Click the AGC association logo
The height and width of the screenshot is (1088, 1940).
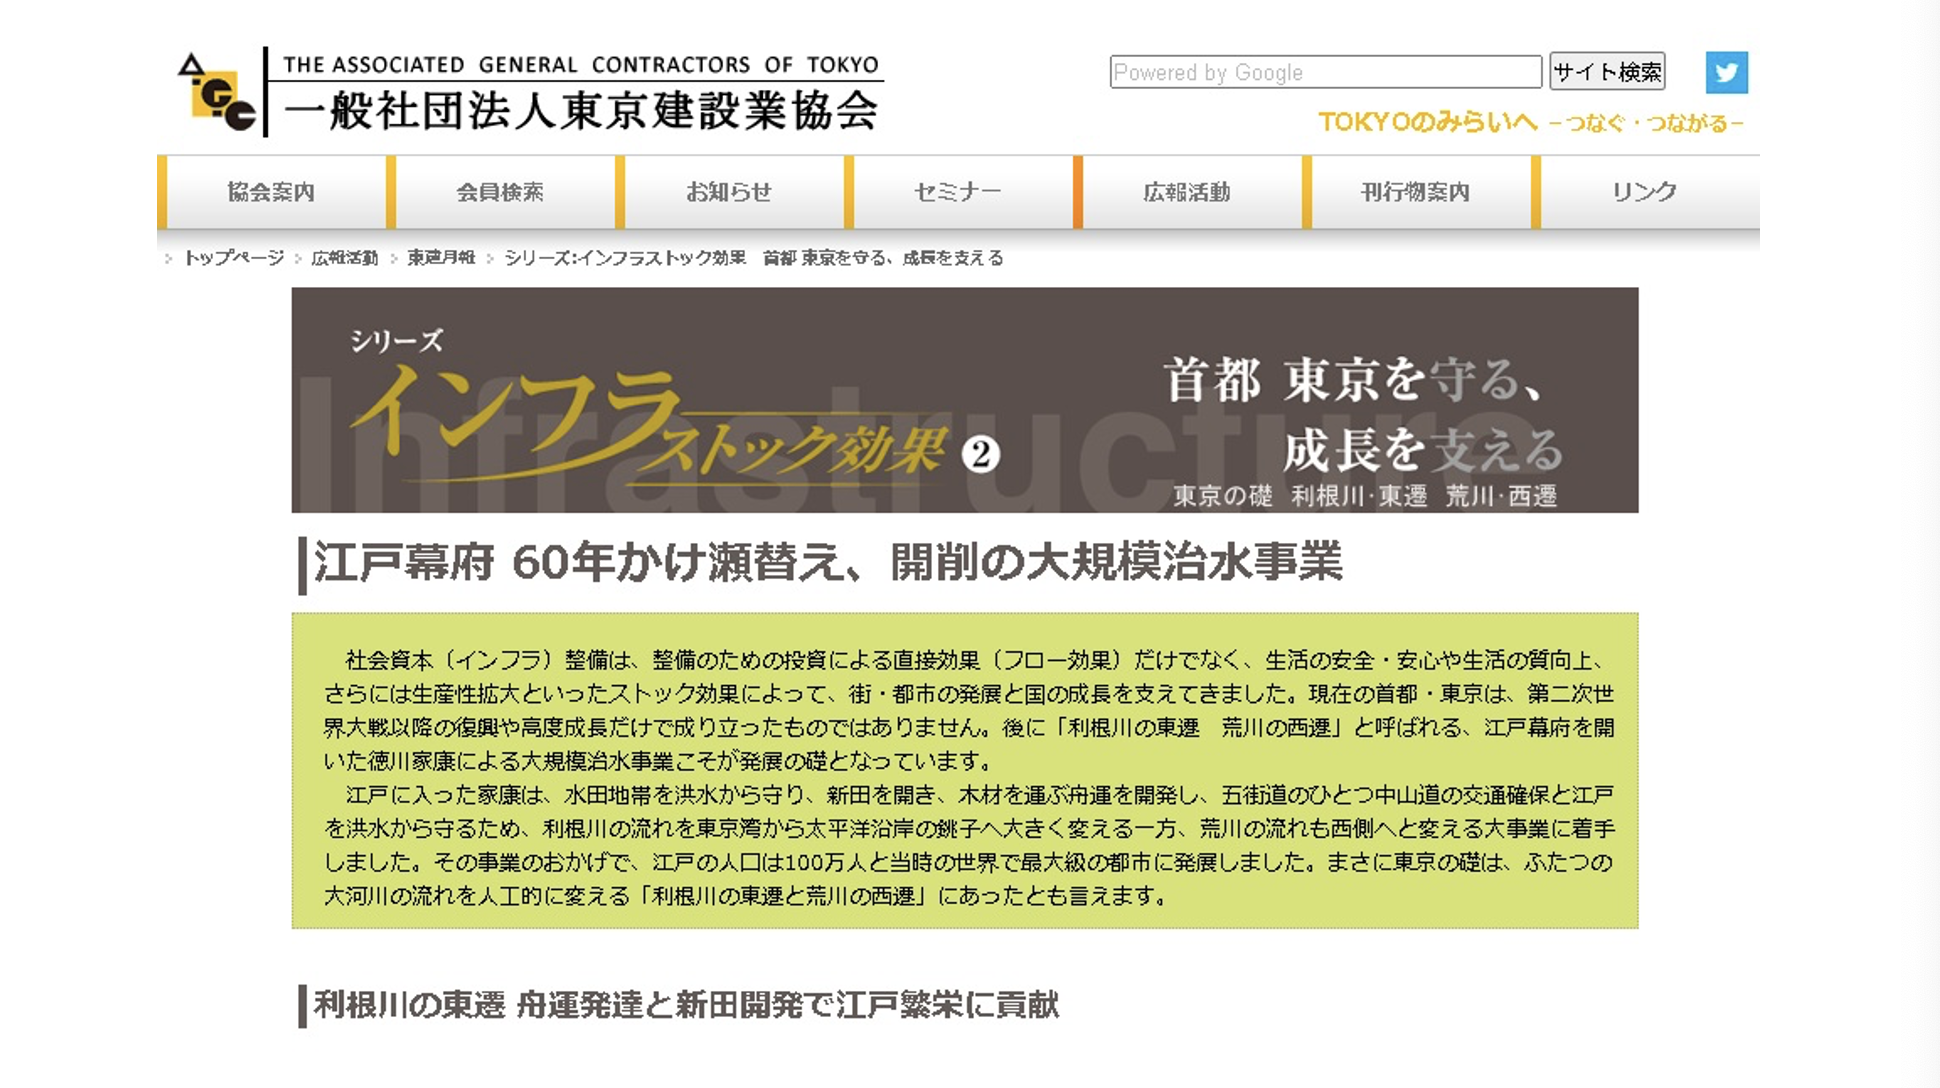point(217,93)
